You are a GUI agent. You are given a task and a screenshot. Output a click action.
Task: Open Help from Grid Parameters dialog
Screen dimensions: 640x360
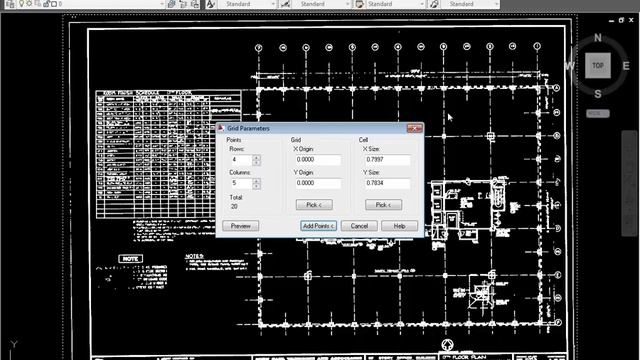[x=399, y=226]
